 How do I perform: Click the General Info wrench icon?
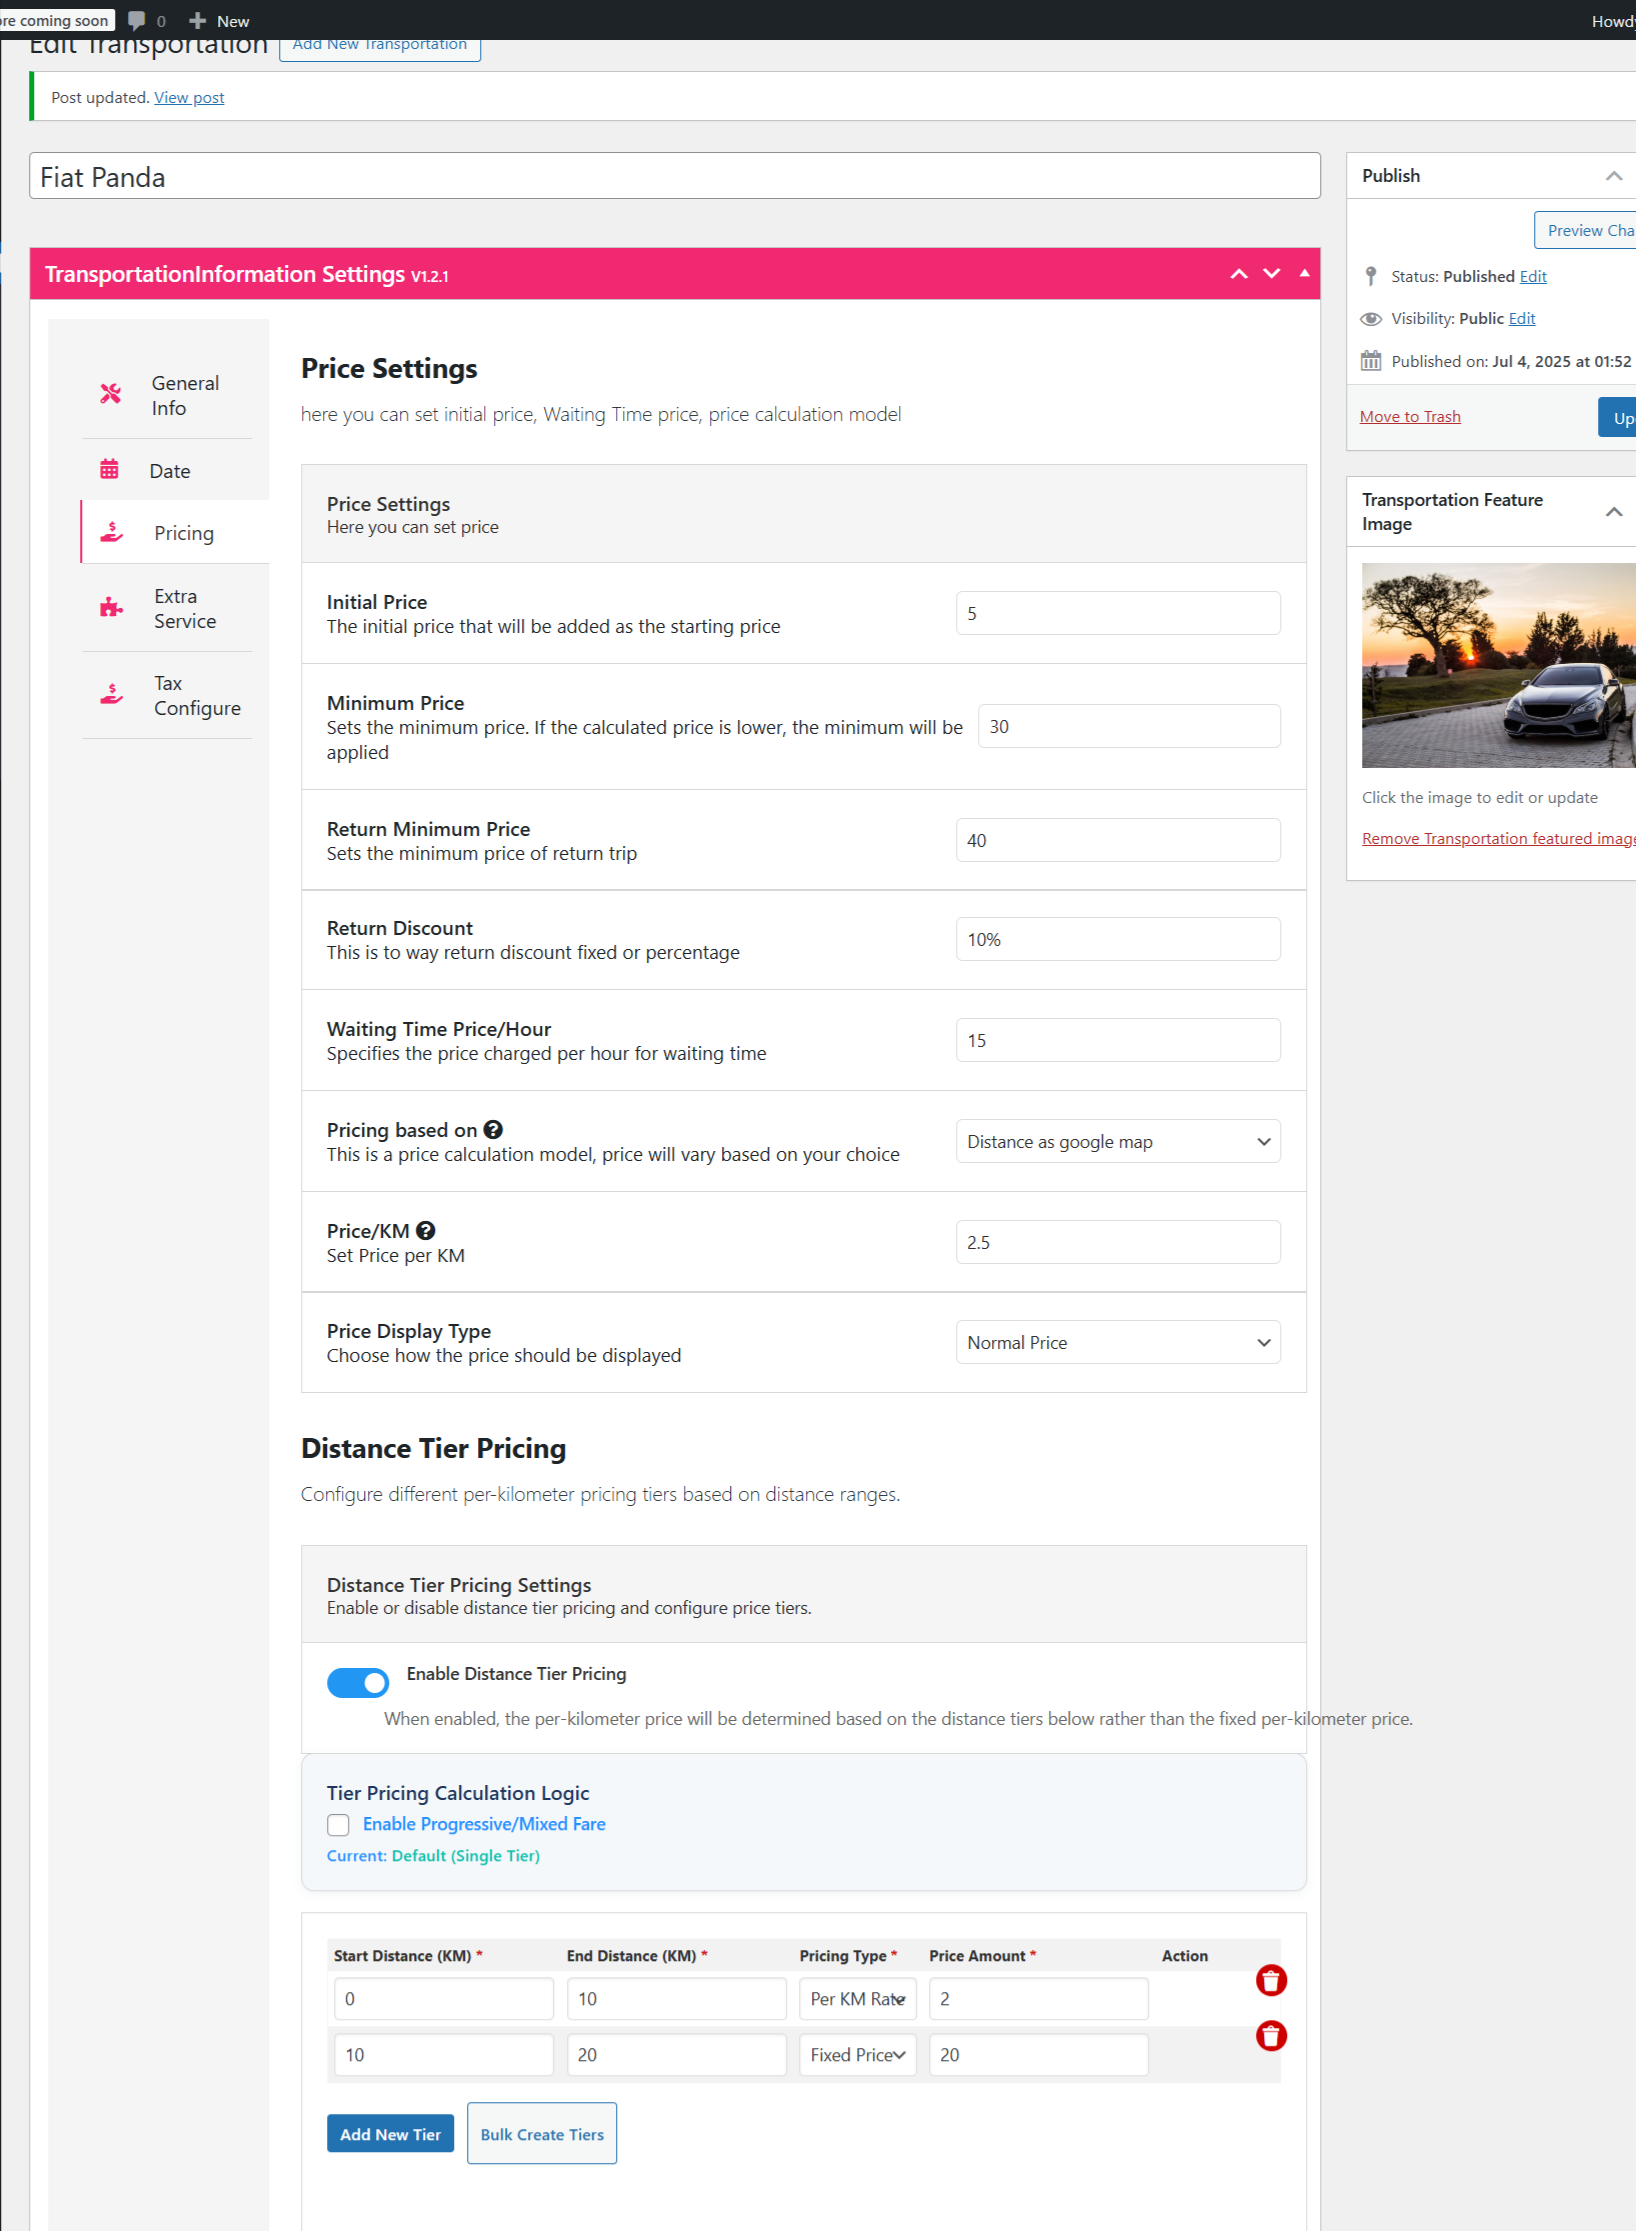click(x=110, y=394)
